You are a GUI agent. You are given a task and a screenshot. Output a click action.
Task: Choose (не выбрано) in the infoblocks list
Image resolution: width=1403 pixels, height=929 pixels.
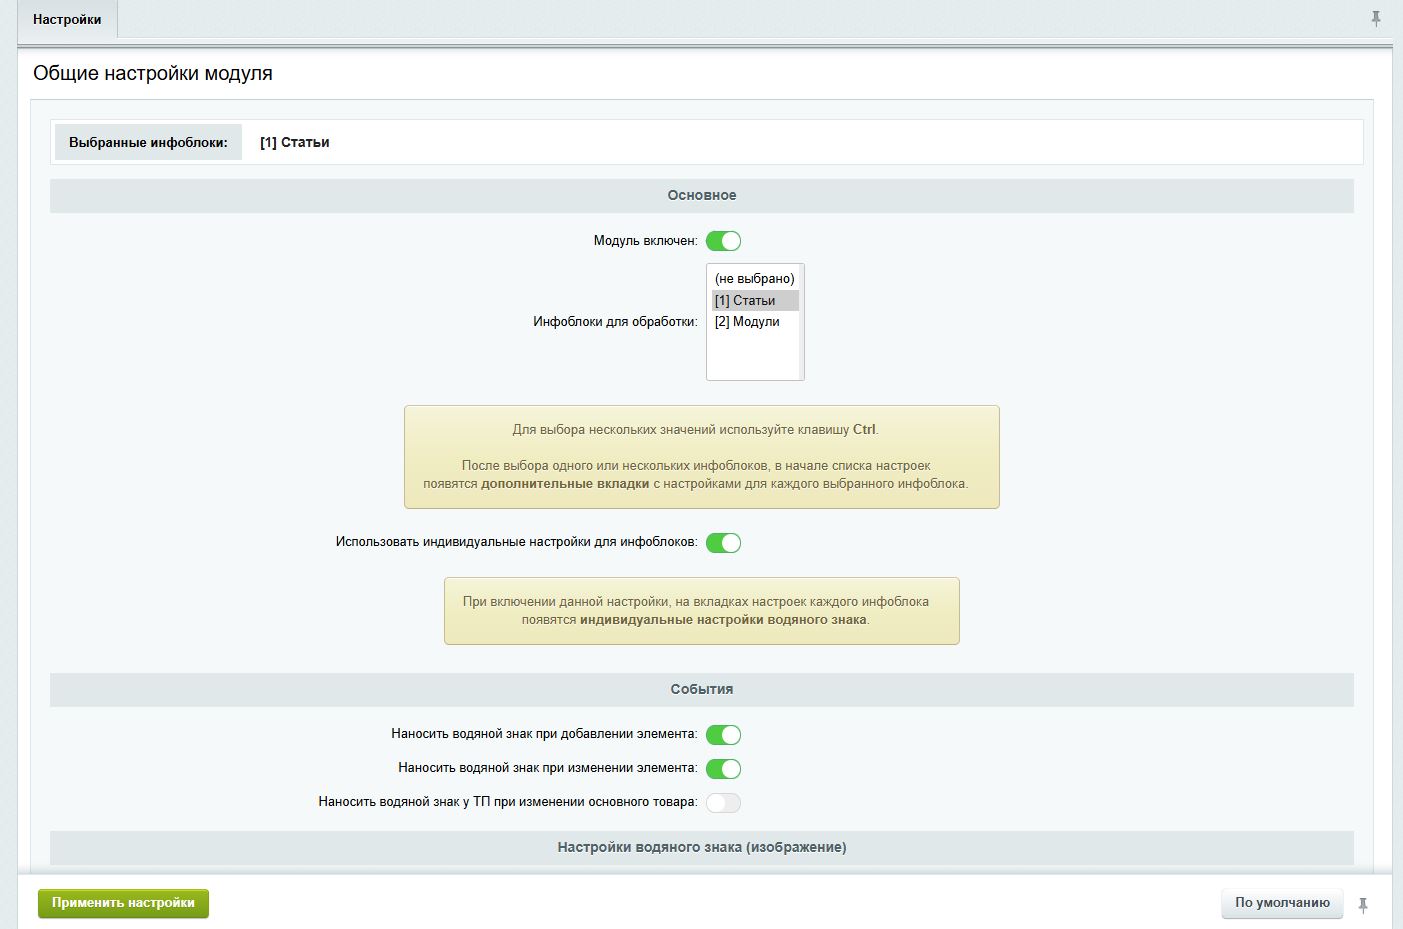tap(754, 279)
